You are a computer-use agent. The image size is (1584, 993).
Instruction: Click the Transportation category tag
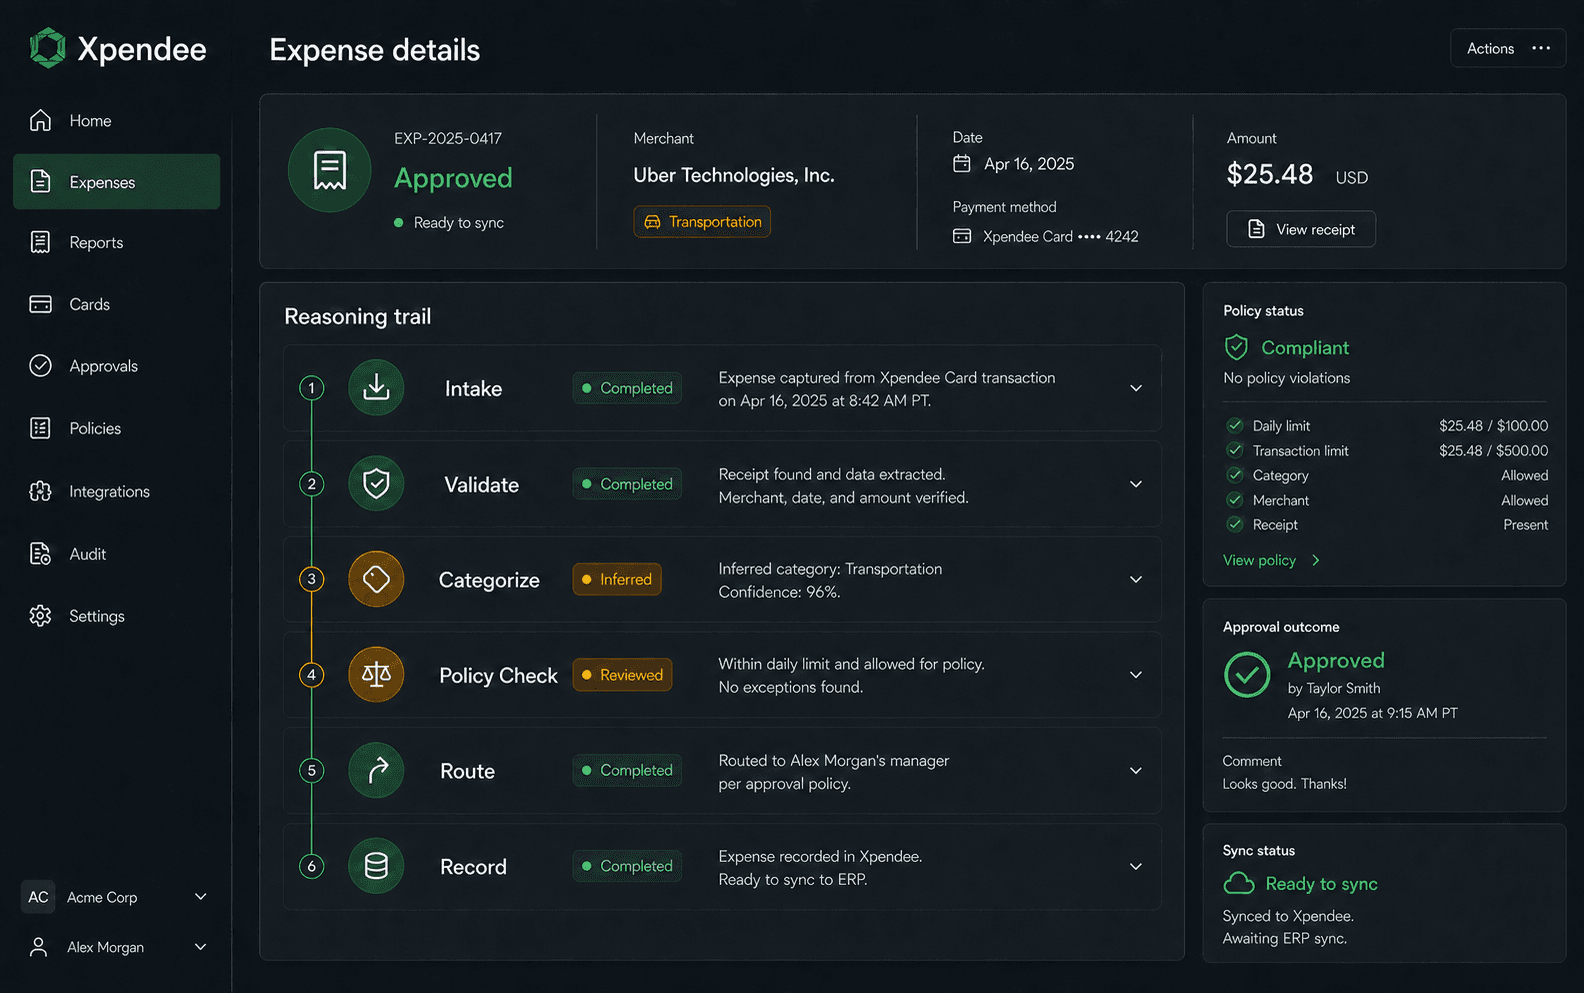click(702, 221)
